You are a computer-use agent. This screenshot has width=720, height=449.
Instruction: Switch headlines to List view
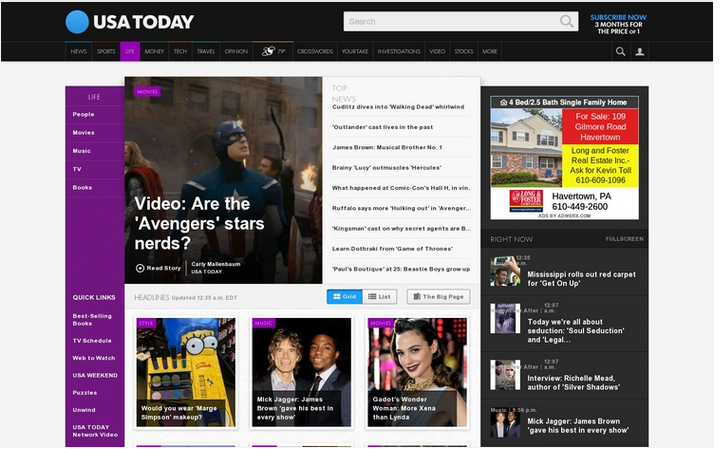coord(380,297)
